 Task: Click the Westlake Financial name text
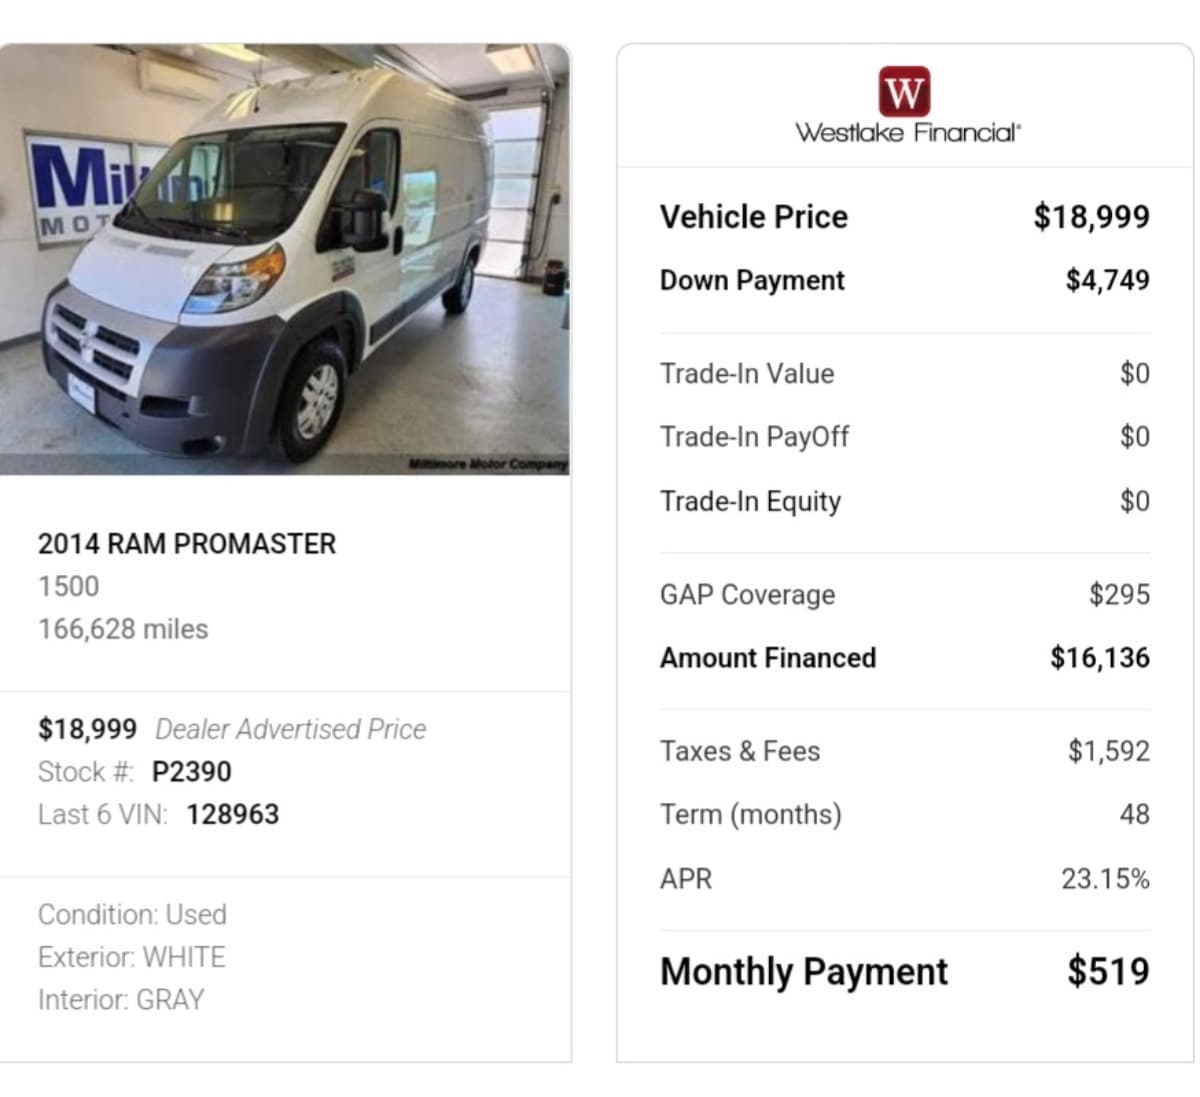coord(908,133)
